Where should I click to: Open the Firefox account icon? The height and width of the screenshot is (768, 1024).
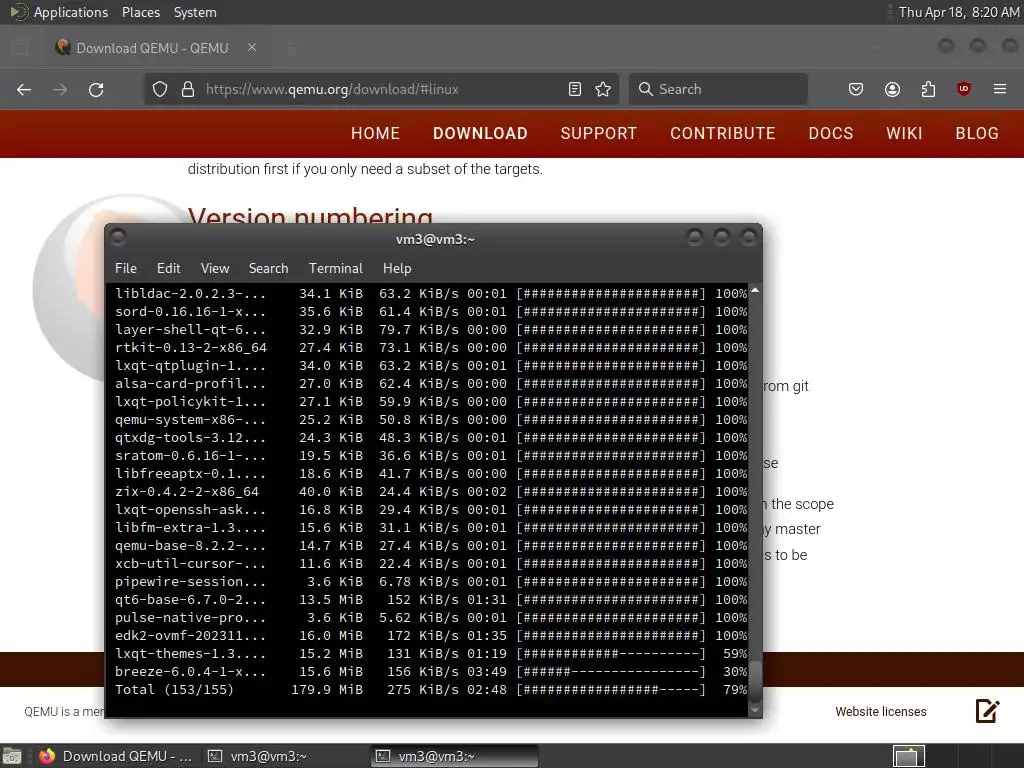pyautogui.click(x=892, y=89)
